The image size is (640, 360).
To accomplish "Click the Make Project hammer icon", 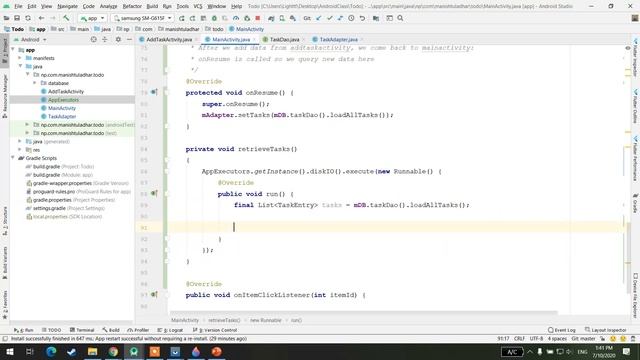I will (66, 18).
